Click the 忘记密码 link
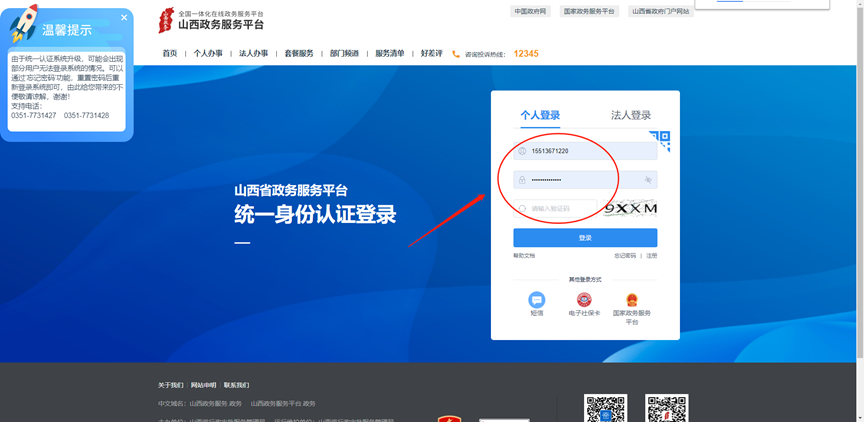 click(x=625, y=256)
